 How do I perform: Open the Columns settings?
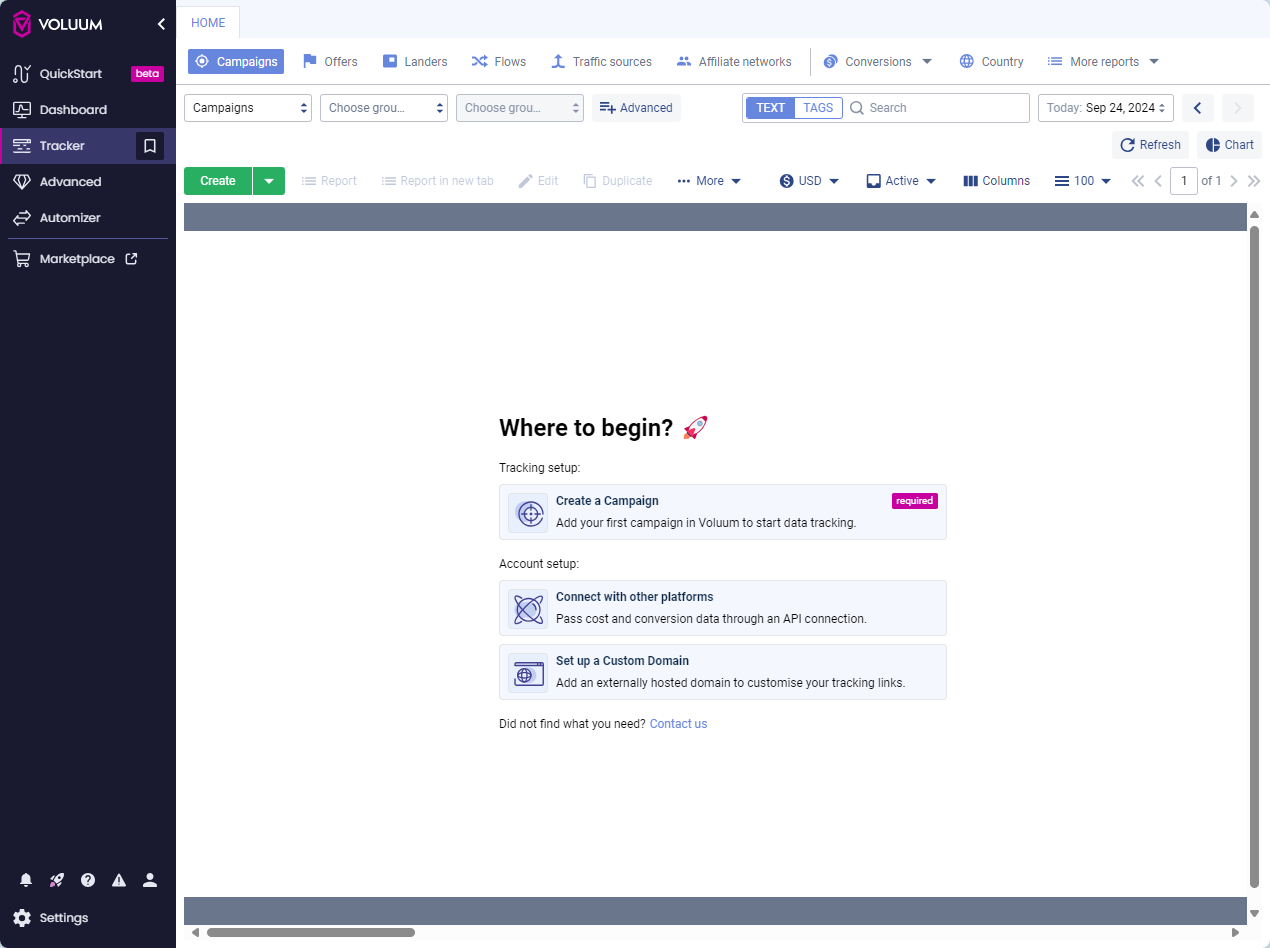996,181
